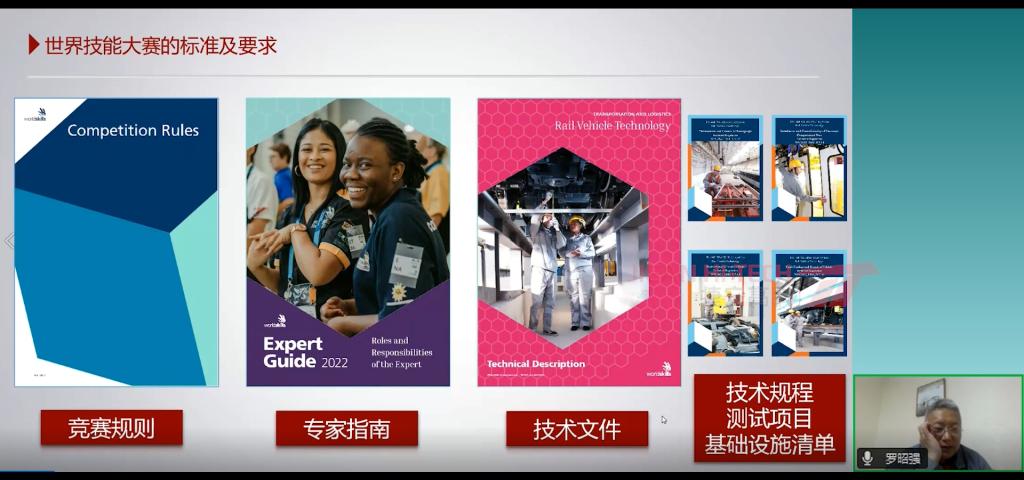Viewport: 1024px width, 480px height.
Task: Open the Expert Guide 2022 cover
Action: coord(348,242)
